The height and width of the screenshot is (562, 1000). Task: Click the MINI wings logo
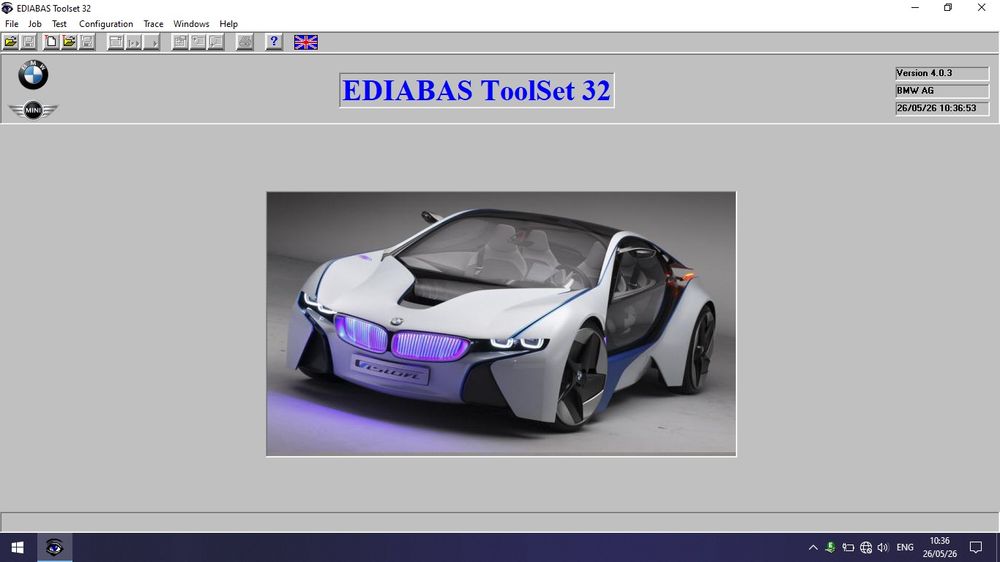click(33, 110)
